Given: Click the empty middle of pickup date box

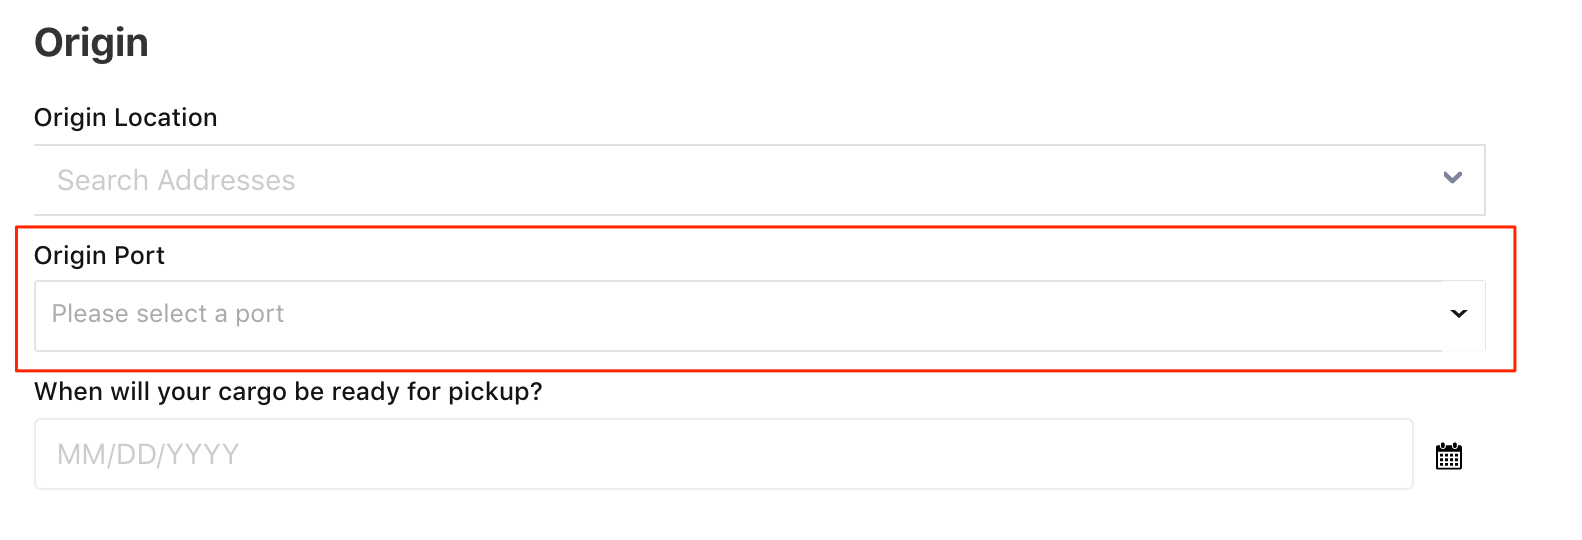Looking at the screenshot, I should click(x=820, y=454).
